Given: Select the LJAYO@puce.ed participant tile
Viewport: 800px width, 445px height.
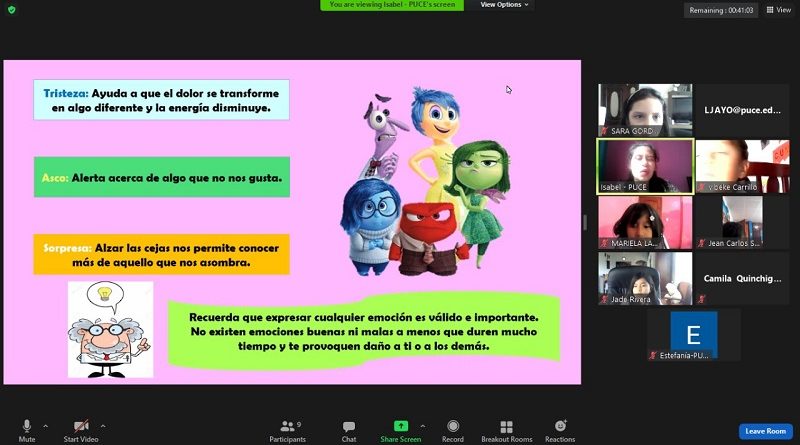Looking at the screenshot, I should pyautogui.click(x=742, y=110).
